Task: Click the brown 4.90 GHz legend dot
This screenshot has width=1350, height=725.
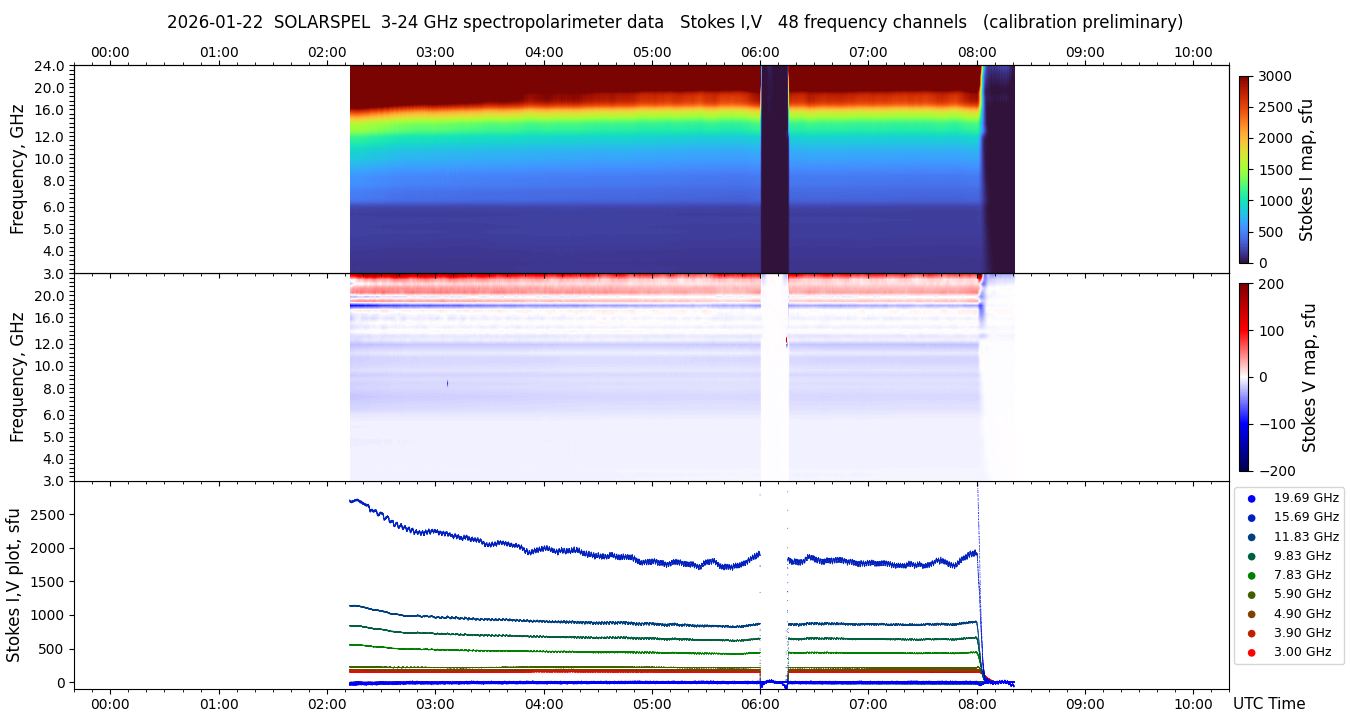Action: (1251, 614)
